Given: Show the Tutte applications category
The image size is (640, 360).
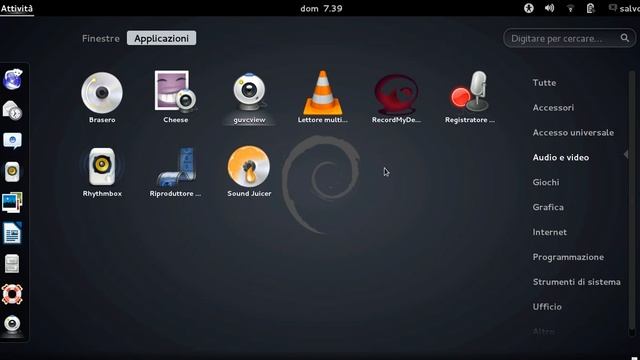Looking at the screenshot, I should [544, 83].
